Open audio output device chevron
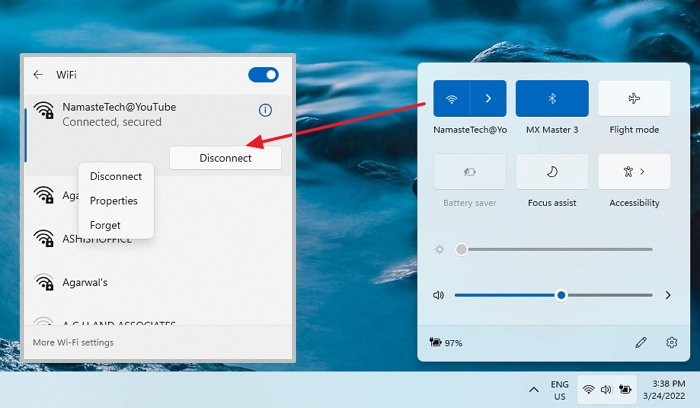This screenshot has height=408, width=700. coord(668,295)
